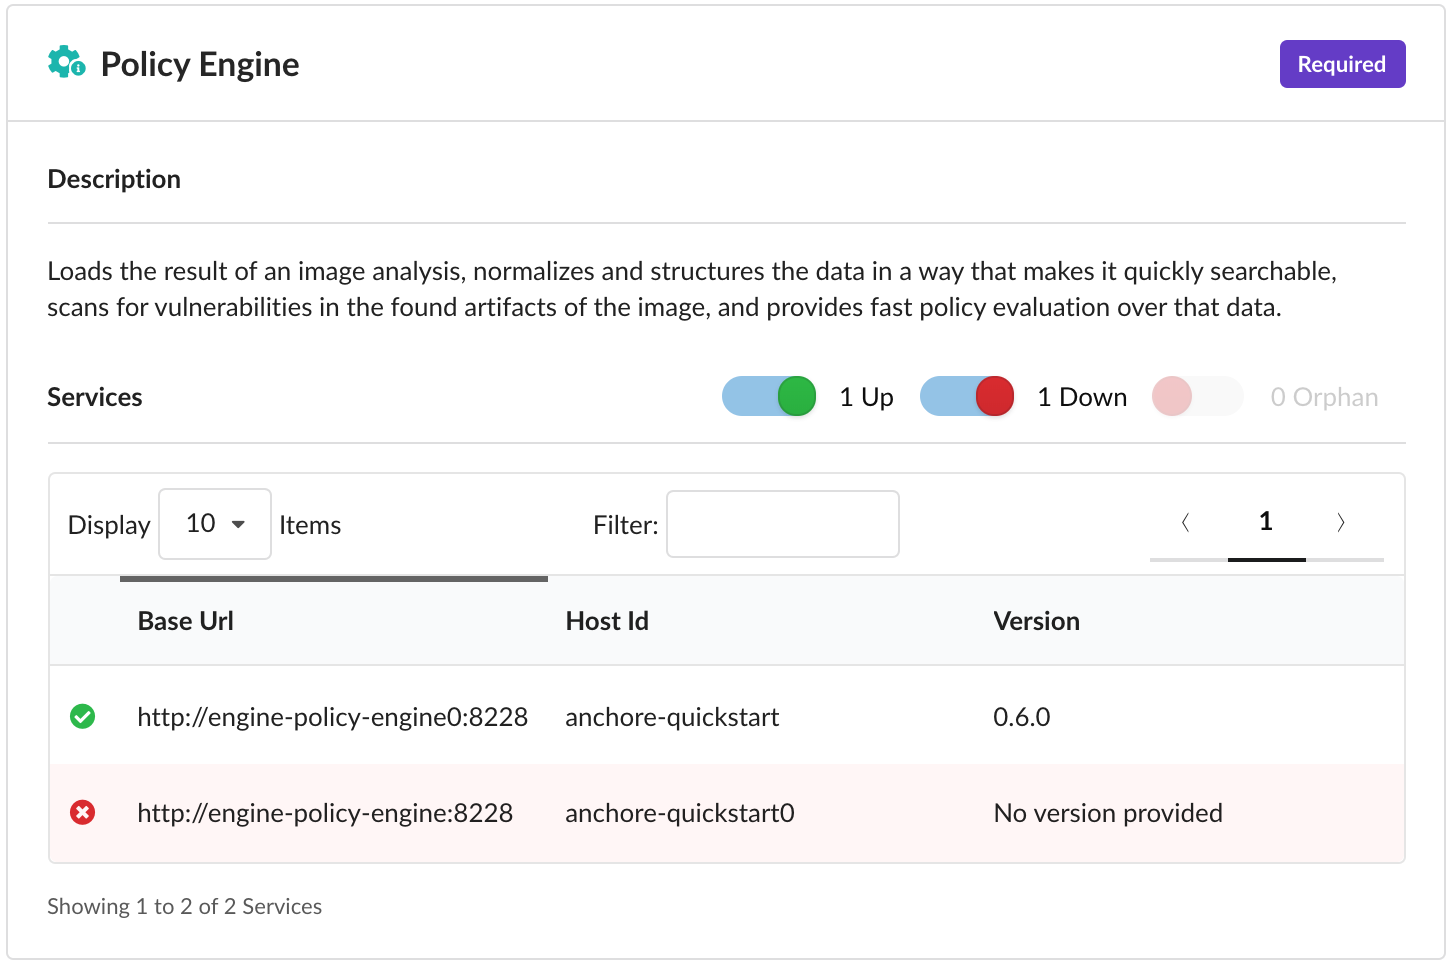Click the http://engine-policy-engine:8228 URL
1450x966 pixels.
tap(325, 813)
